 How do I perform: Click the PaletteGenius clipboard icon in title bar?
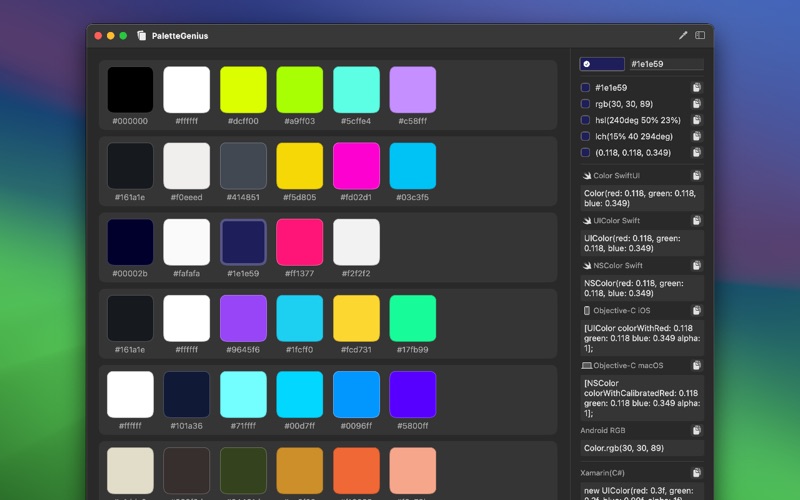coord(141,36)
